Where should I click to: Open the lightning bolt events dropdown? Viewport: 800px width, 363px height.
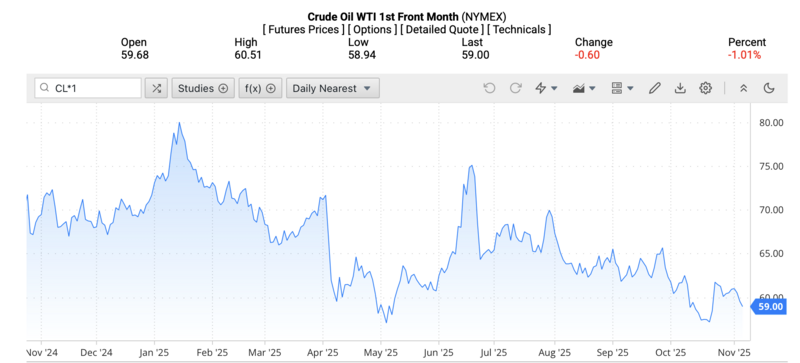point(546,88)
